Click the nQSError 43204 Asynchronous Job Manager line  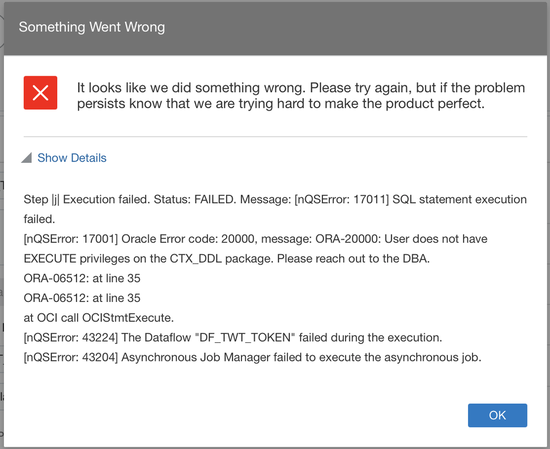click(x=253, y=357)
